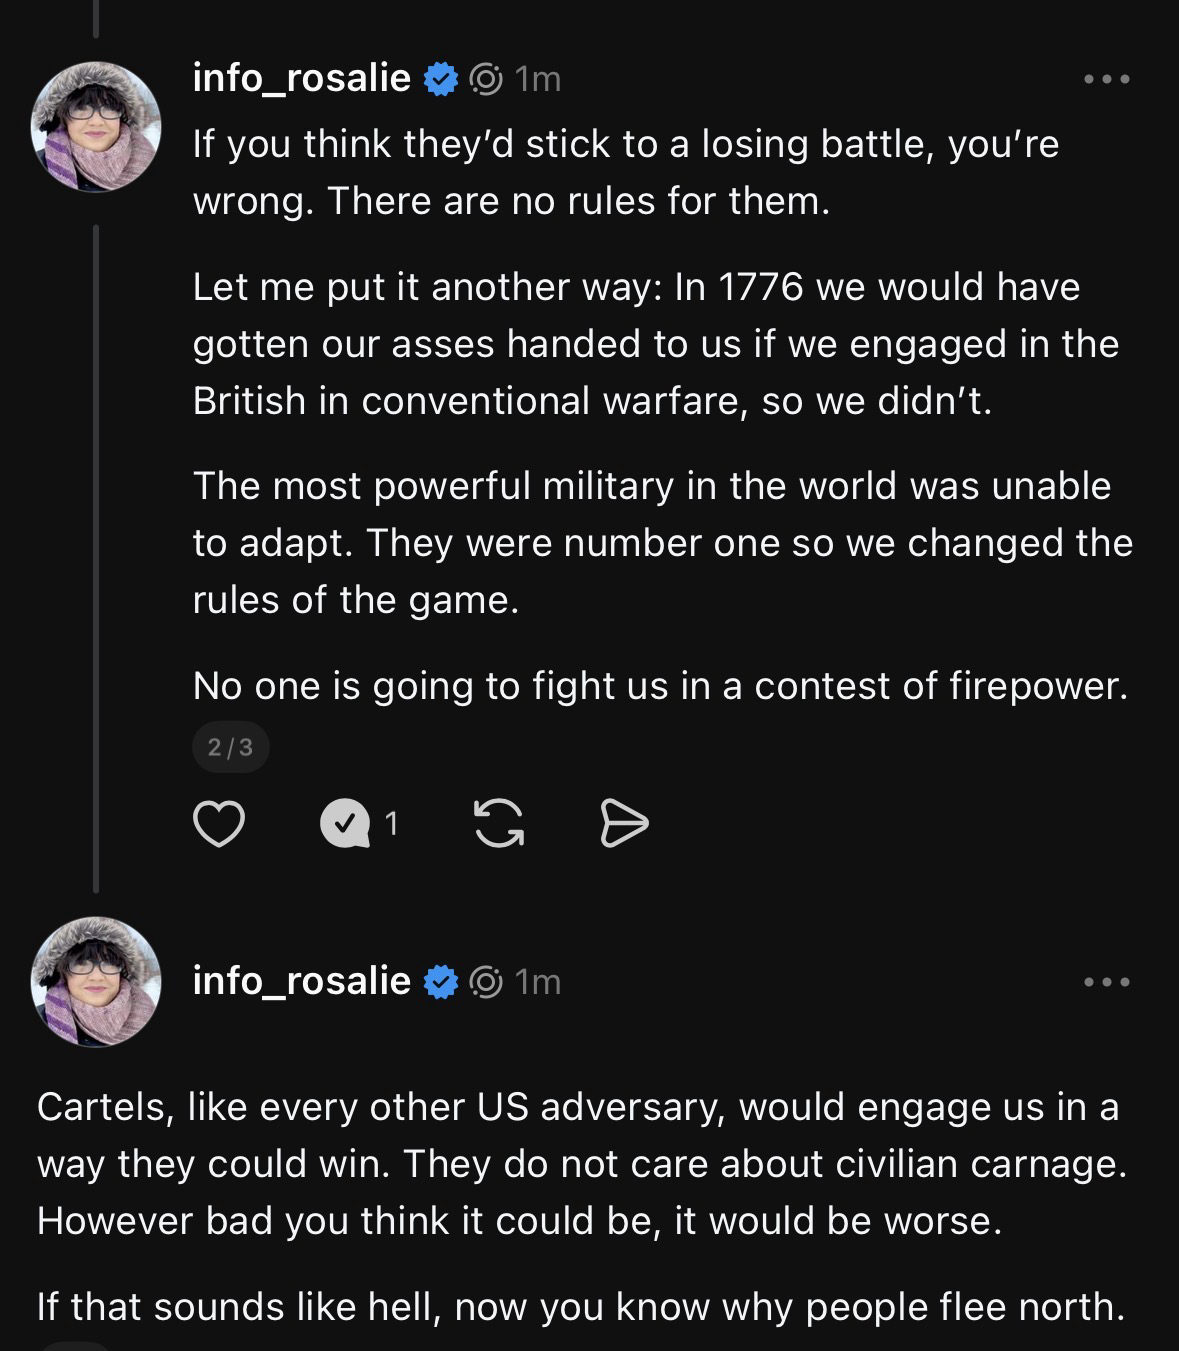Click the circular icon beside second post's timestamp
The image size is (1179, 1351).
(x=486, y=982)
